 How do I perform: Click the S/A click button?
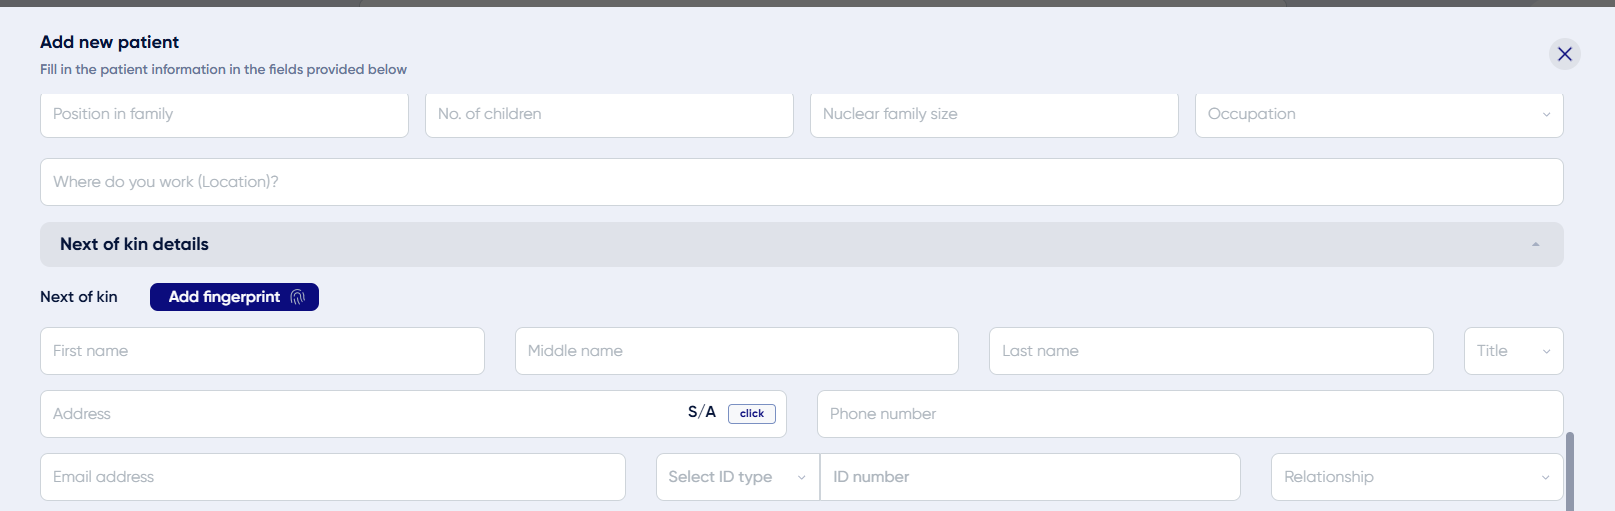click(x=752, y=414)
